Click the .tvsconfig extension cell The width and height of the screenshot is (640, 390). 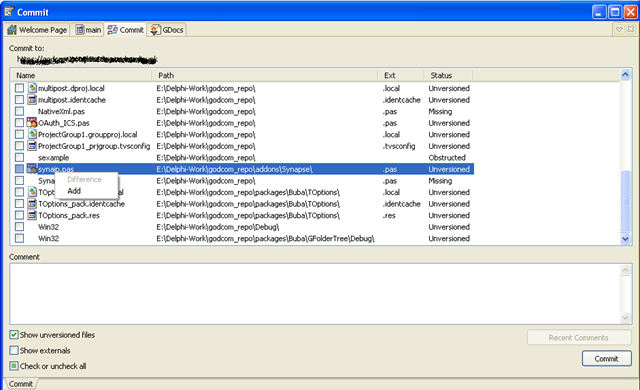[x=399, y=146]
